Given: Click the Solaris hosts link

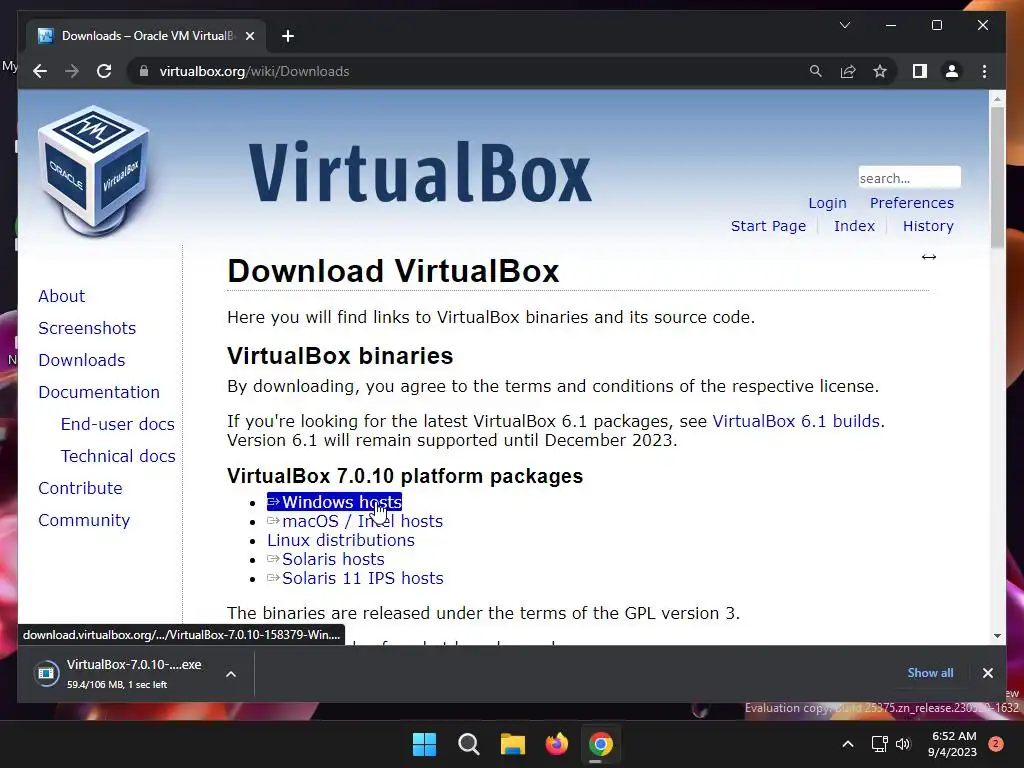Looking at the screenshot, I should coord(325,559).
